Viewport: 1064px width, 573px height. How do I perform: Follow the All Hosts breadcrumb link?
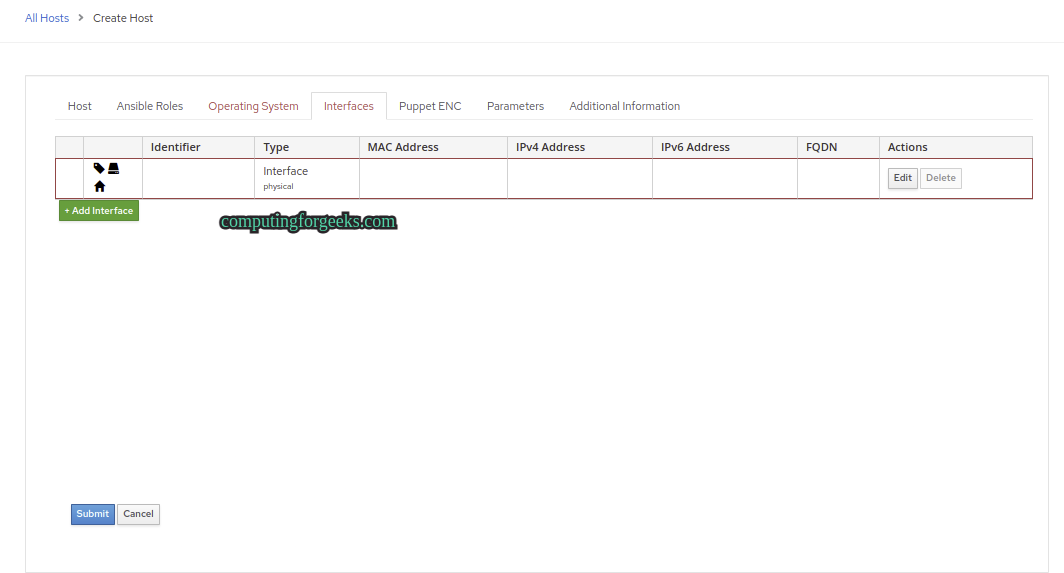(x=47, y=18)
